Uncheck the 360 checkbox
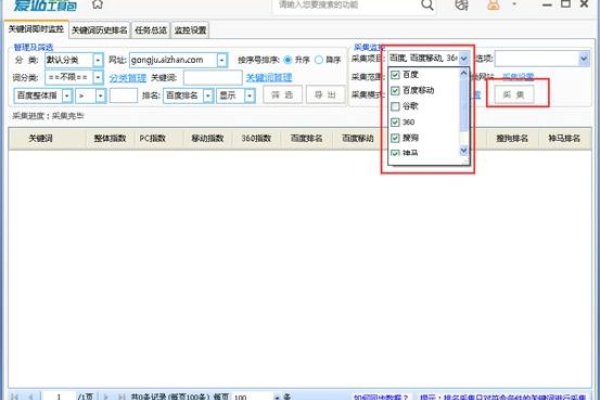 pos(395,122)
